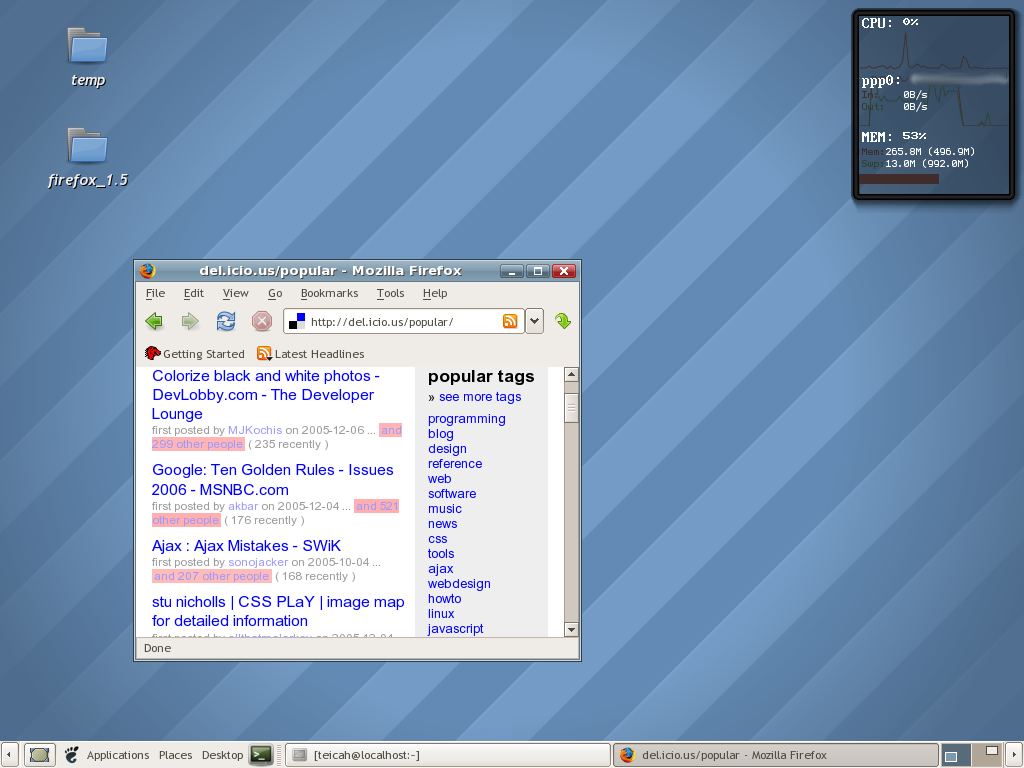Open the Help menu
Viewport: 1024px width, 768px height.
tap(435, 293)
